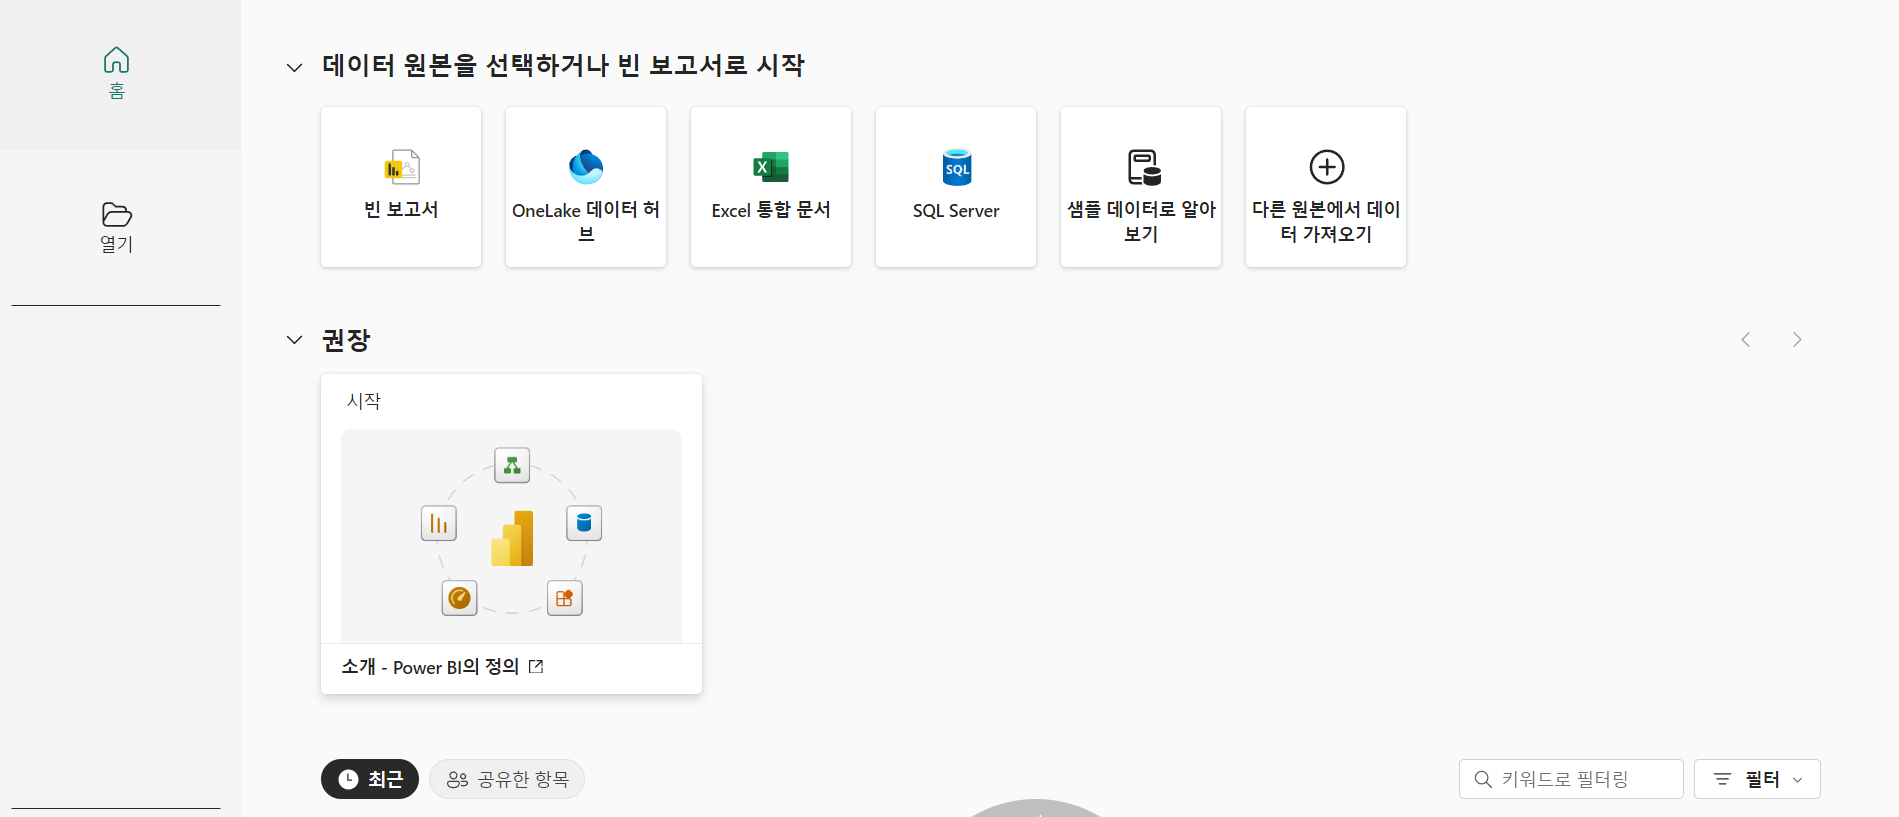This screenshot has height=817, width=1899.
Task: Go to previous recommended items
Action: pos(1746,340)
